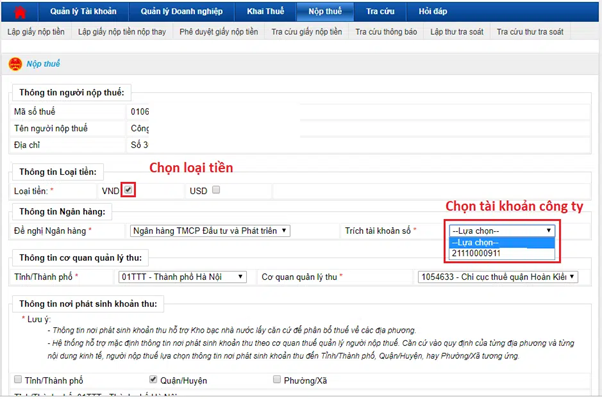Open the Tra cứu giấy nộp tiền tab
Image resolution: width=602 pixels, height=399 pixels.
(x=306, y=32)
